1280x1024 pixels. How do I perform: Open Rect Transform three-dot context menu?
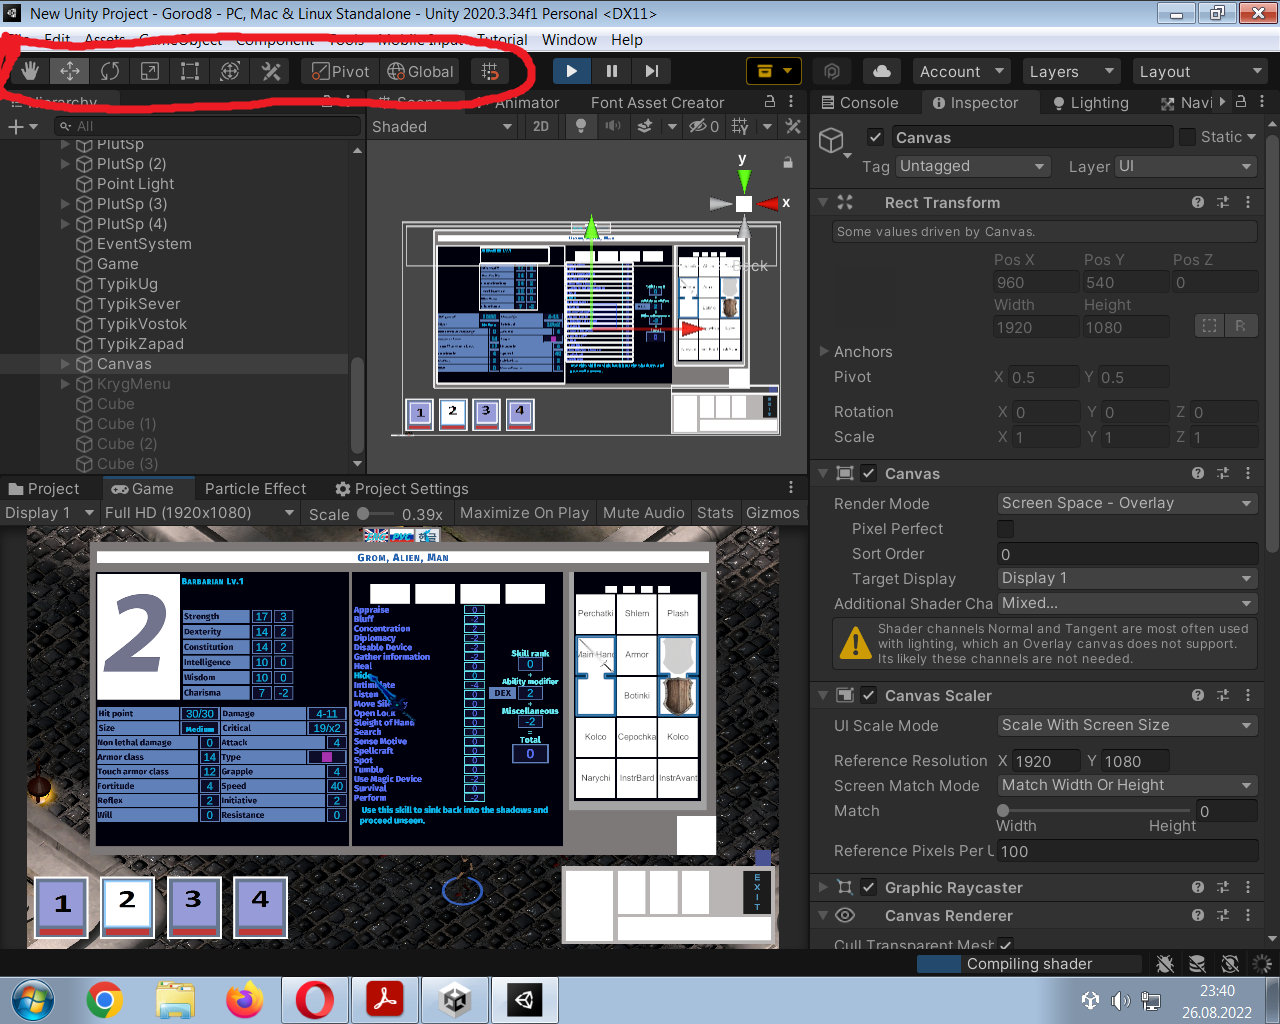point(1248,202)
